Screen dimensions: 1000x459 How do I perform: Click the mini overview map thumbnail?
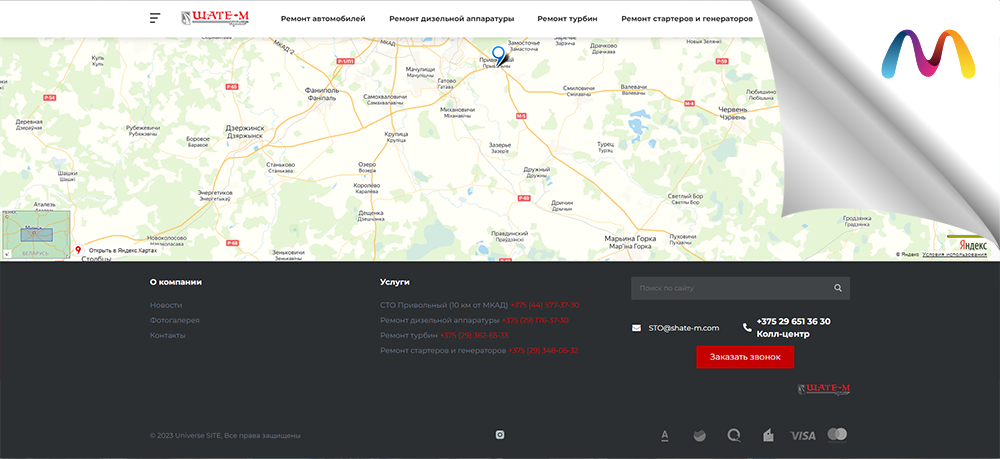36,235
